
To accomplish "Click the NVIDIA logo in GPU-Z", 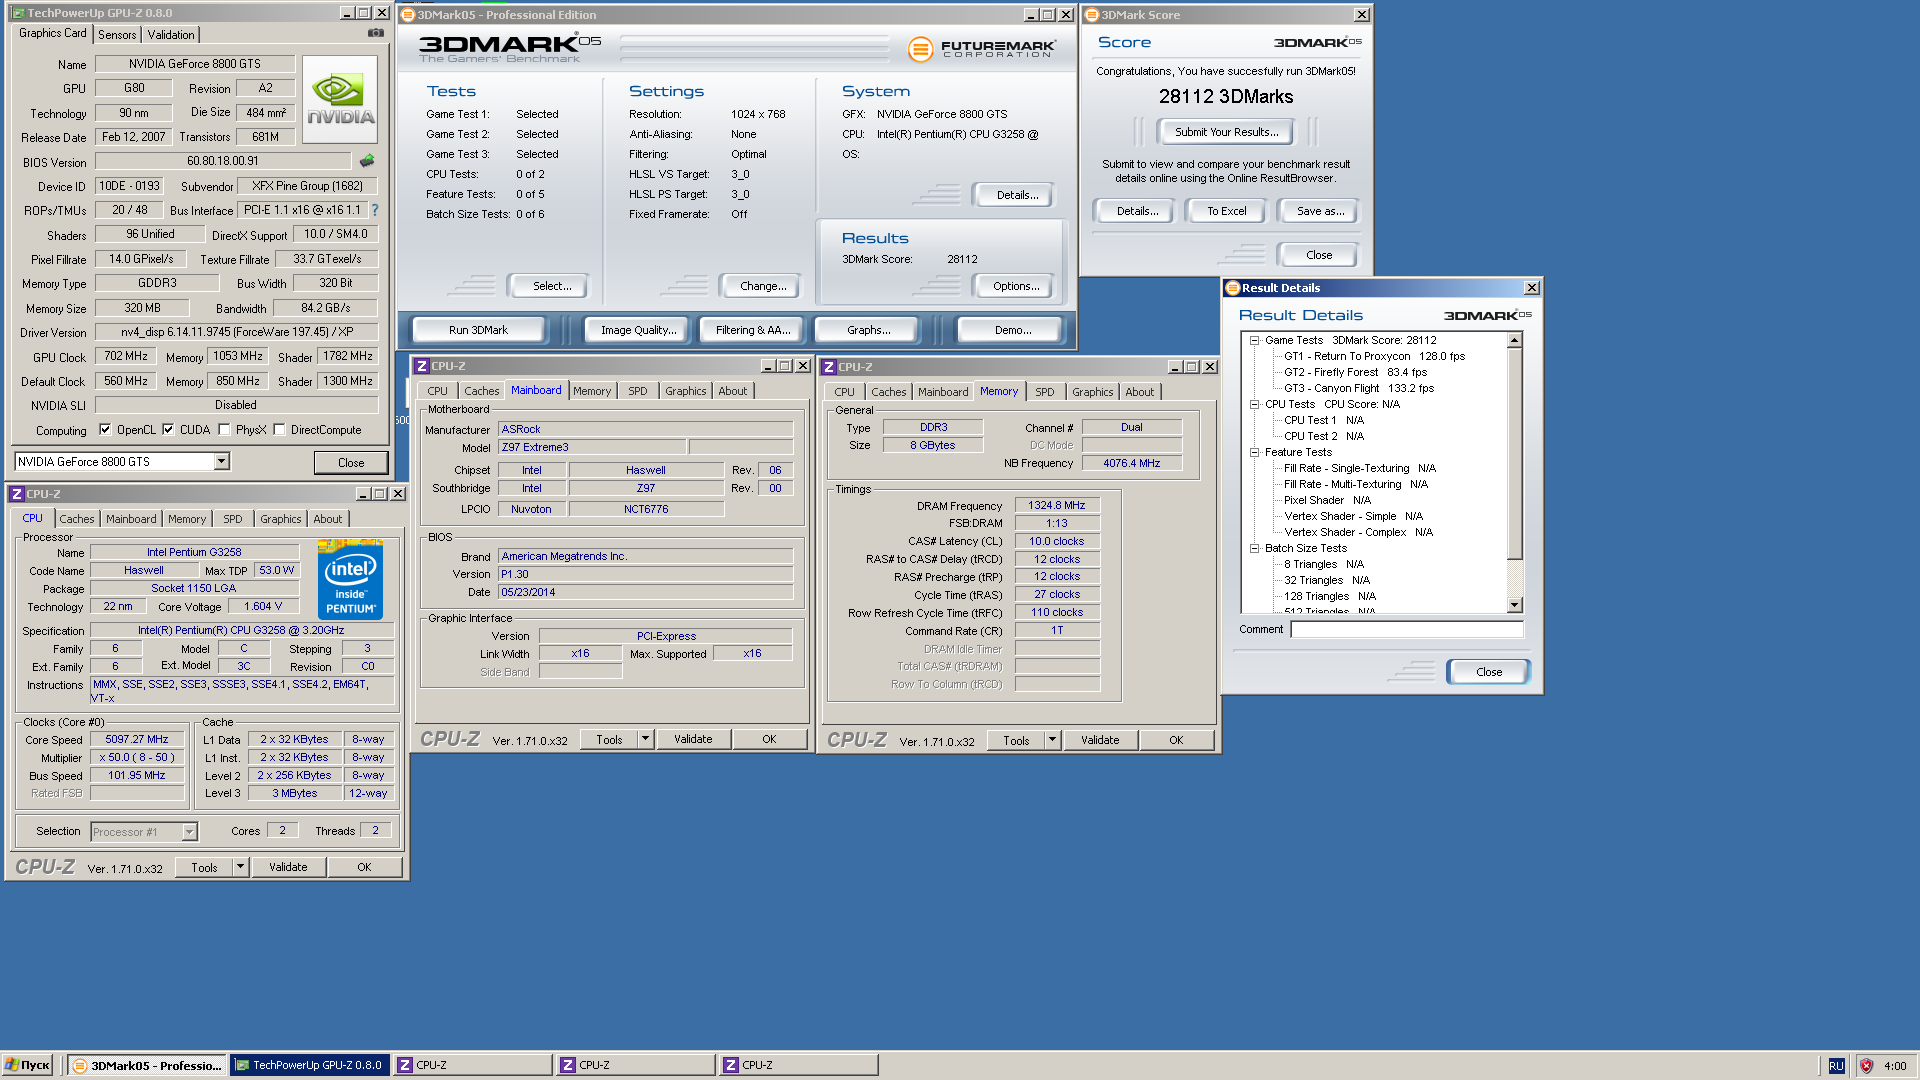I will point(340,98).
